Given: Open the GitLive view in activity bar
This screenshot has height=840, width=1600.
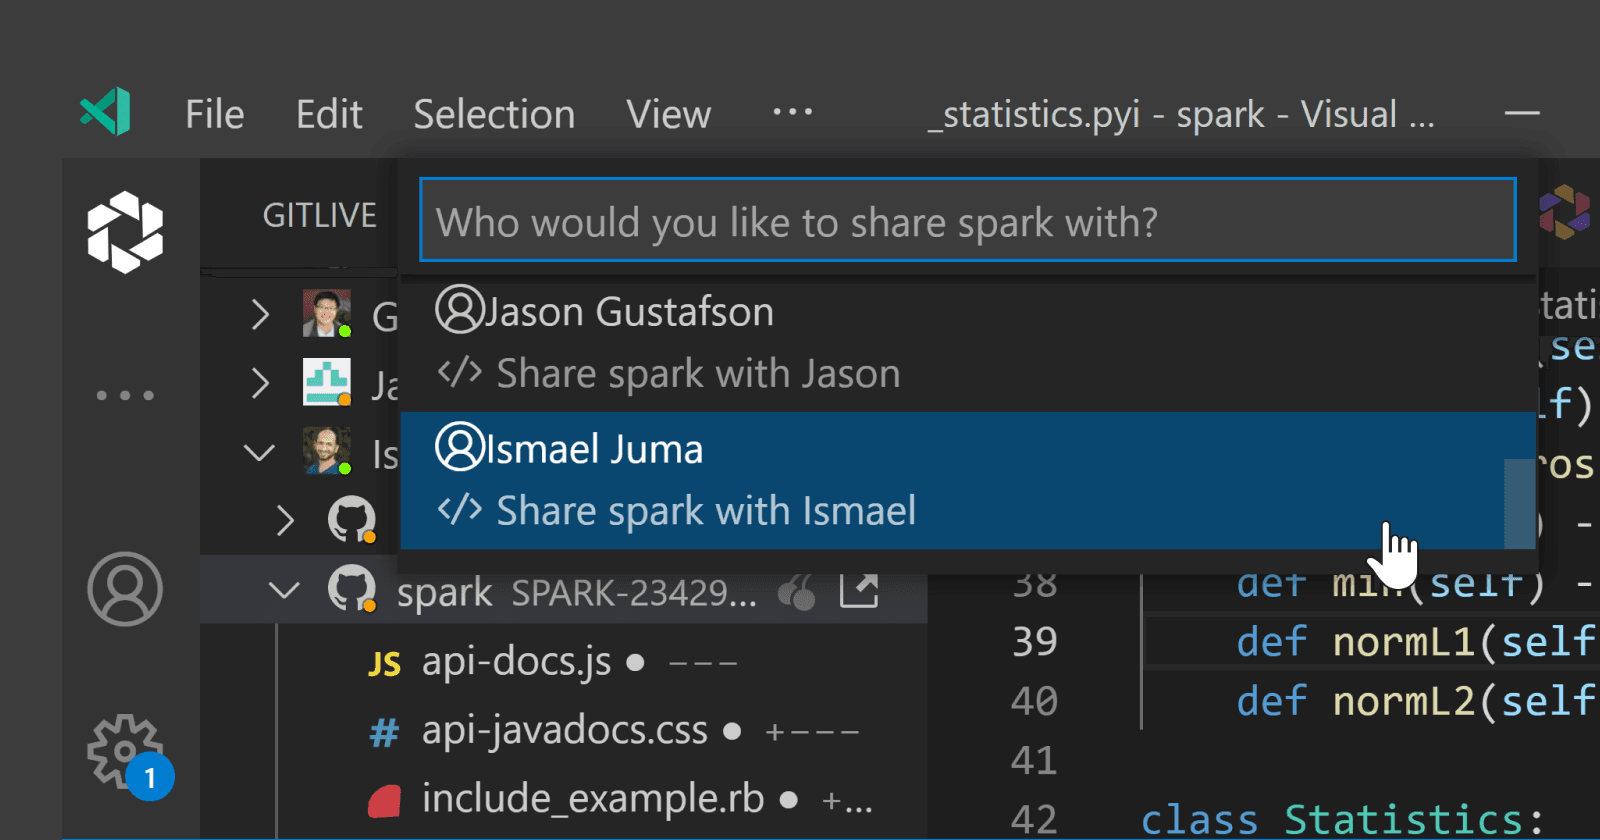Looking at the screenshot, I should pos(125,232).
